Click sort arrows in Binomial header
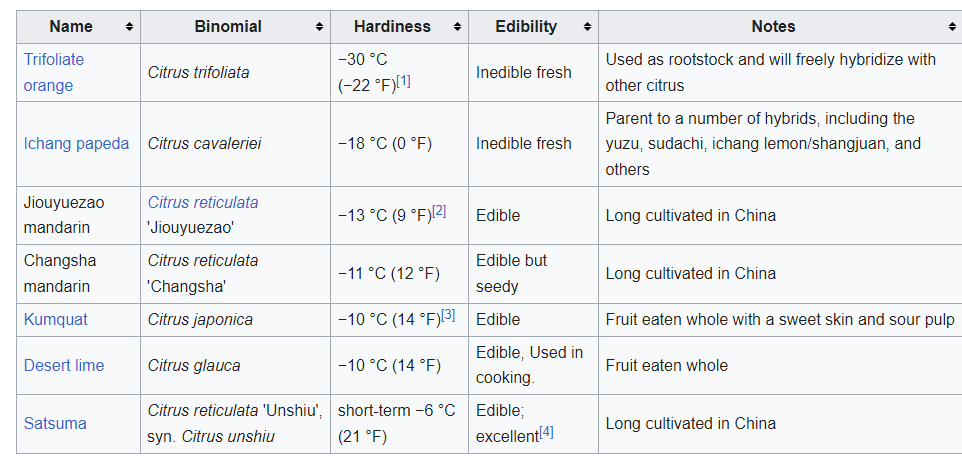The width and height of the screenshot is (962, 460). (319, 27)
